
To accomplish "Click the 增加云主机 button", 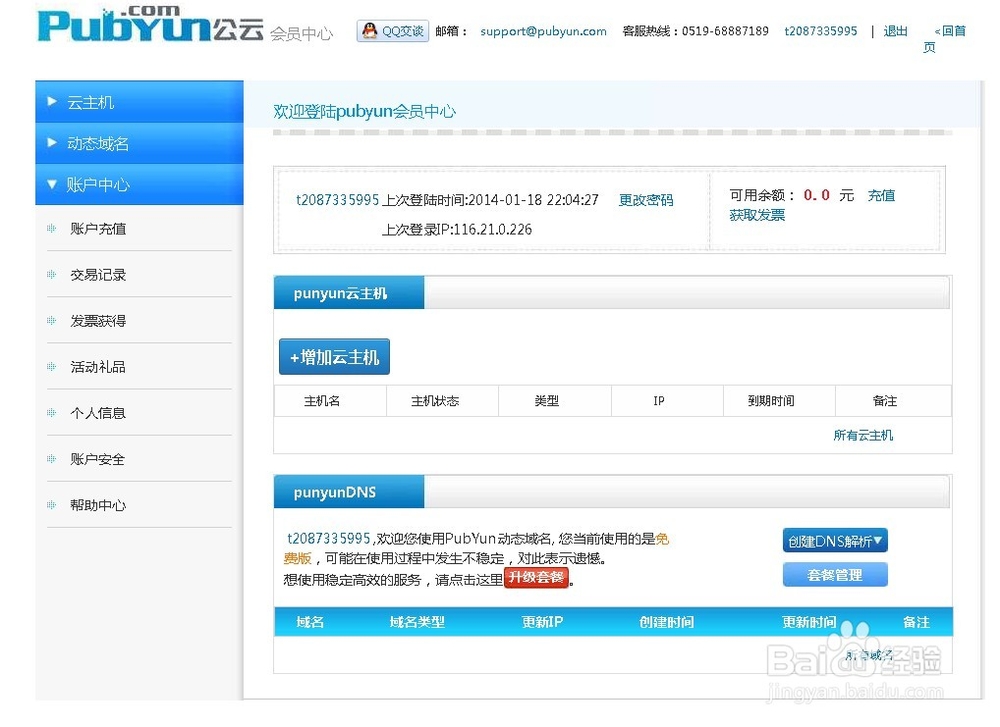I will (333, 356).
